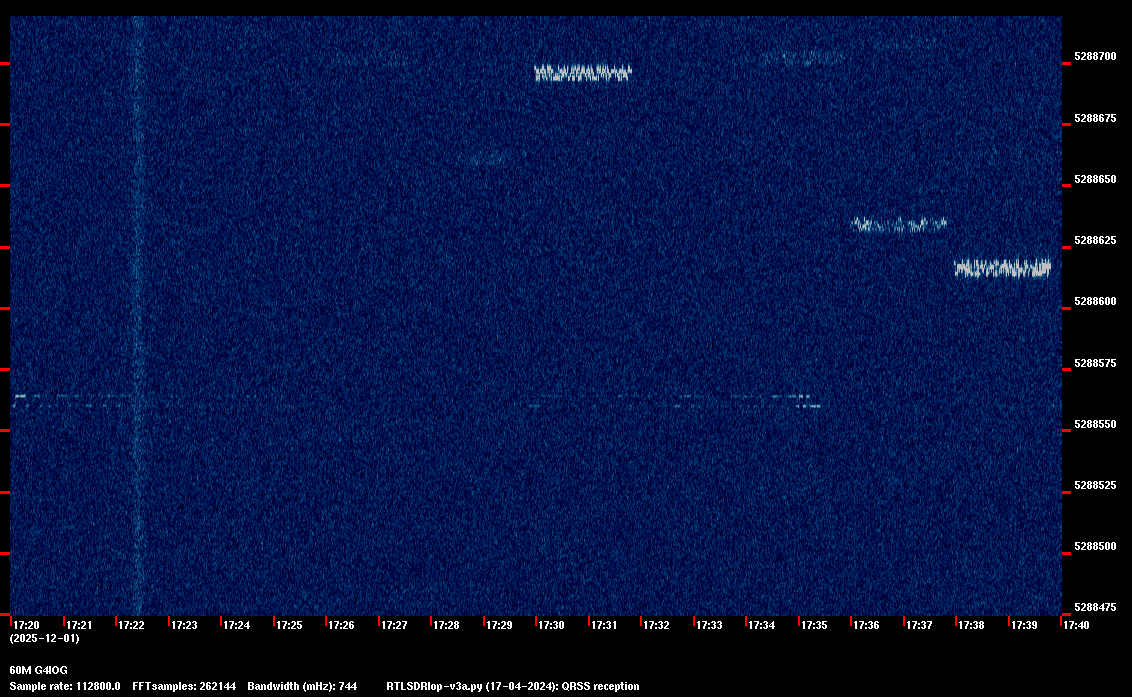Click the 5288500 frequency label
Screen dimensions: 1132x697
pos(1094,546)
